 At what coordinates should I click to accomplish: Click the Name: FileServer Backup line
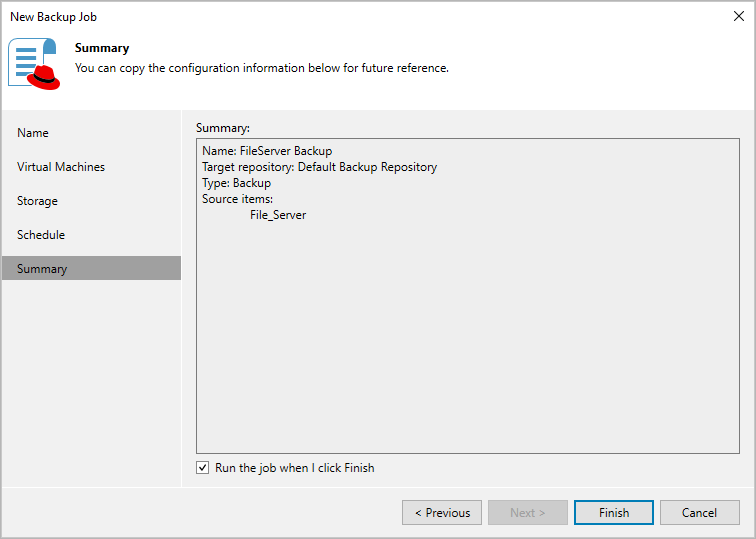(x=267, y=151)
